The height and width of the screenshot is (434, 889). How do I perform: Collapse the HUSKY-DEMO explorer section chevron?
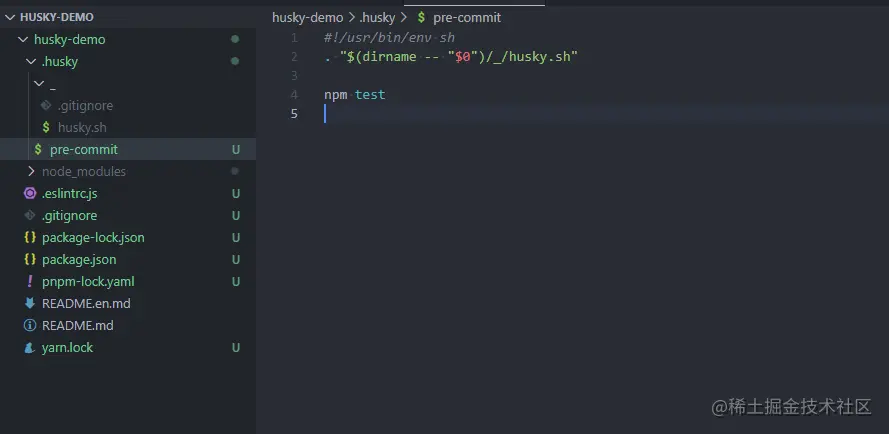[10, 18]
